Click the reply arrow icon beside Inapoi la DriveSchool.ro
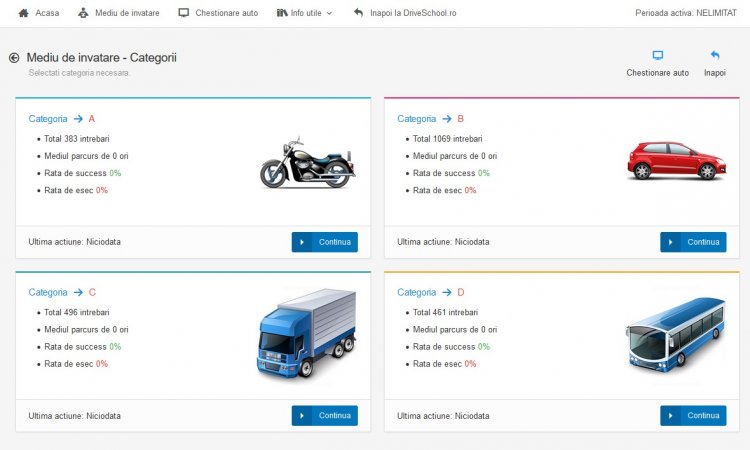 coord(358,12)
